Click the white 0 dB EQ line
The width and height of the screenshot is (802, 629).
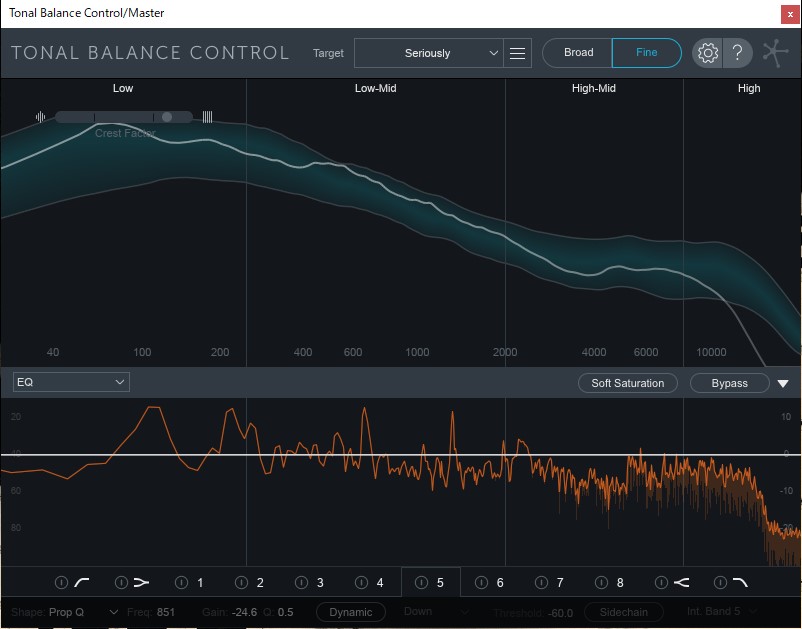pyautogui.click(x=401, y=454)
